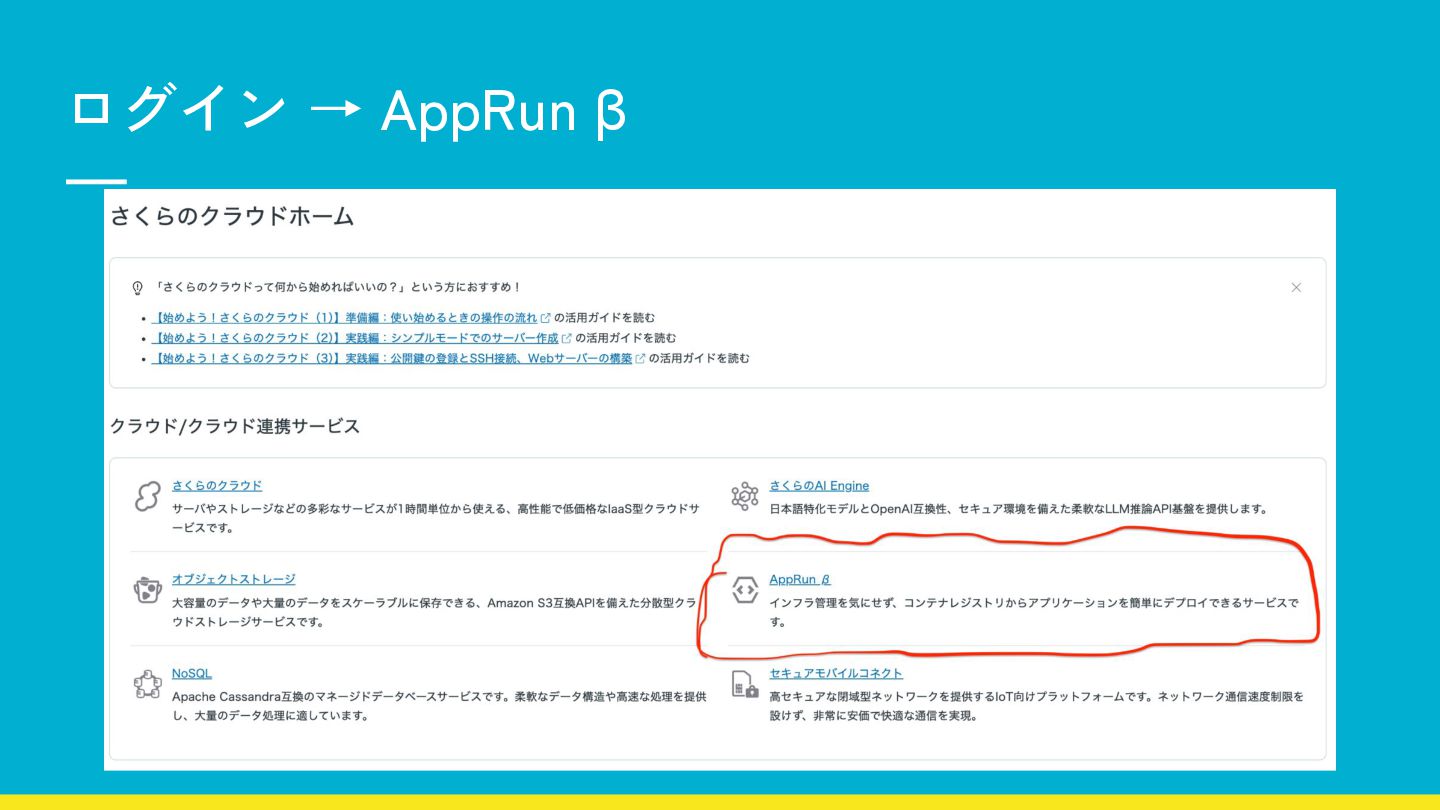
Task: Click the セキュアモバイルコネクト IoT description text
Action: coord(1036,706)
